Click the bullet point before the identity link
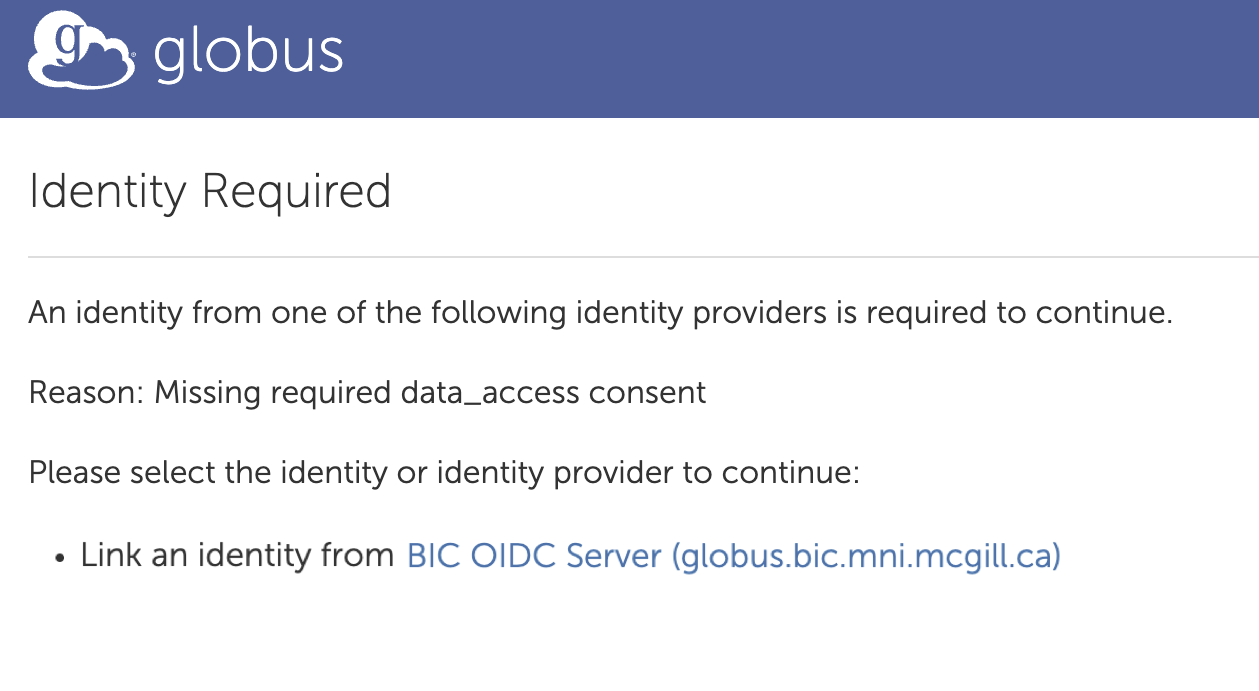 (x=61, y=558)
